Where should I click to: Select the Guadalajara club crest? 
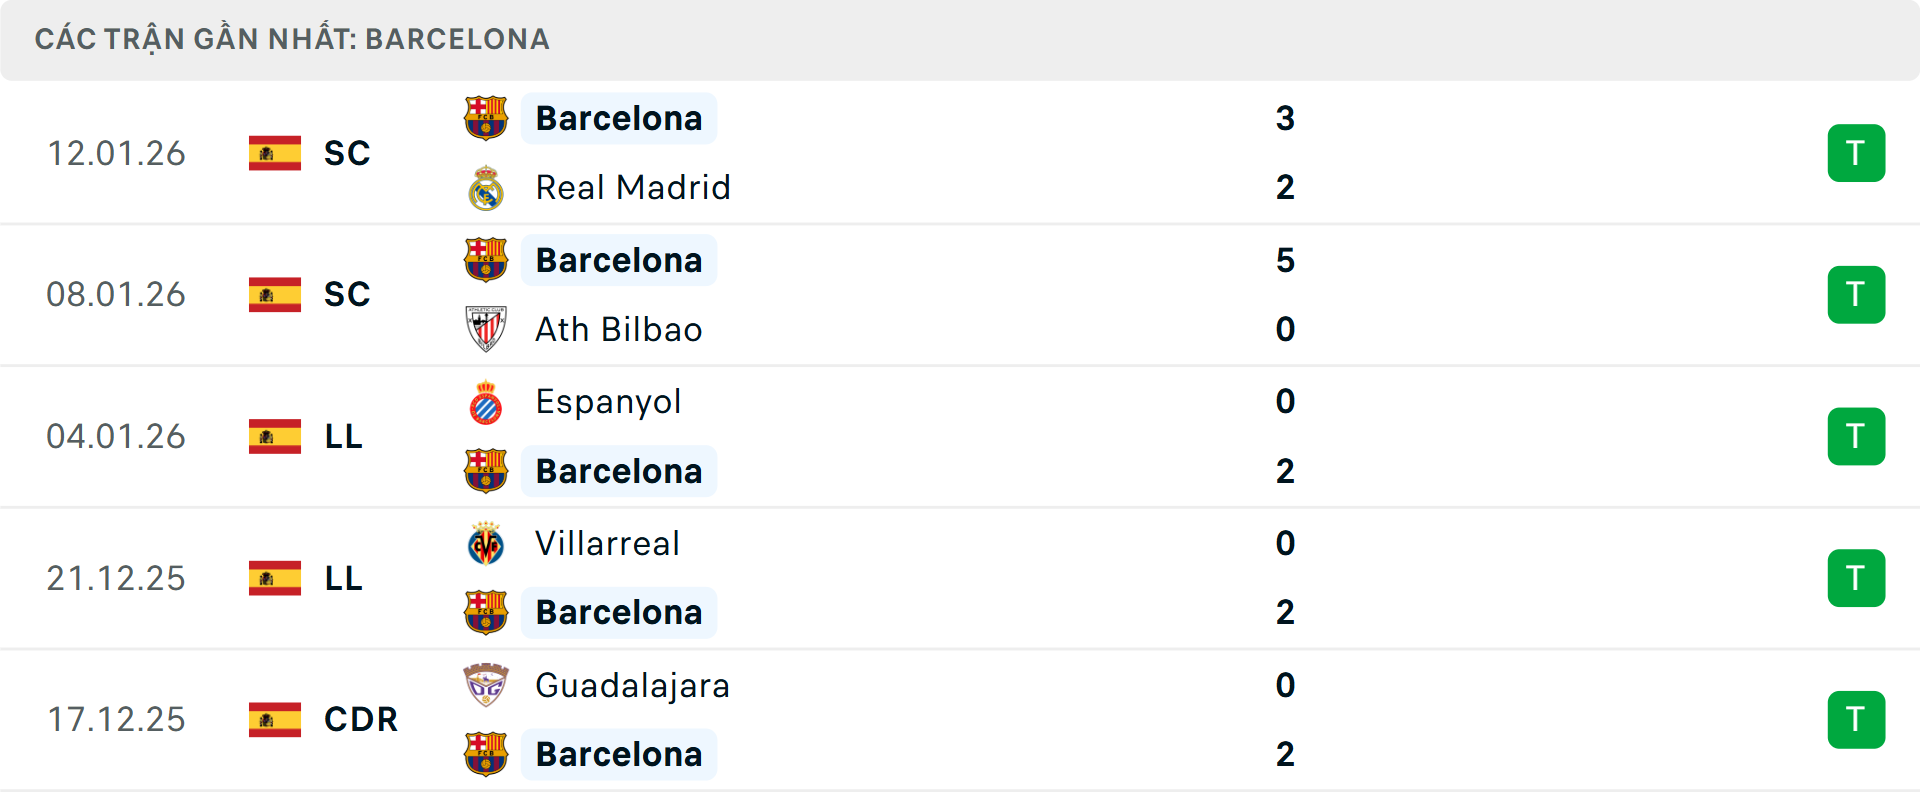[x=486, y=686]
